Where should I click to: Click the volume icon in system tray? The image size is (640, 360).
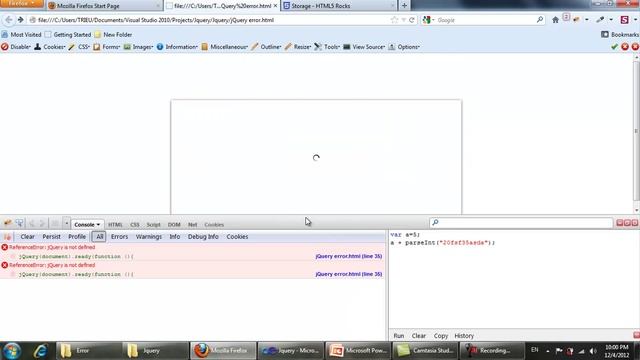pos(593,351)
